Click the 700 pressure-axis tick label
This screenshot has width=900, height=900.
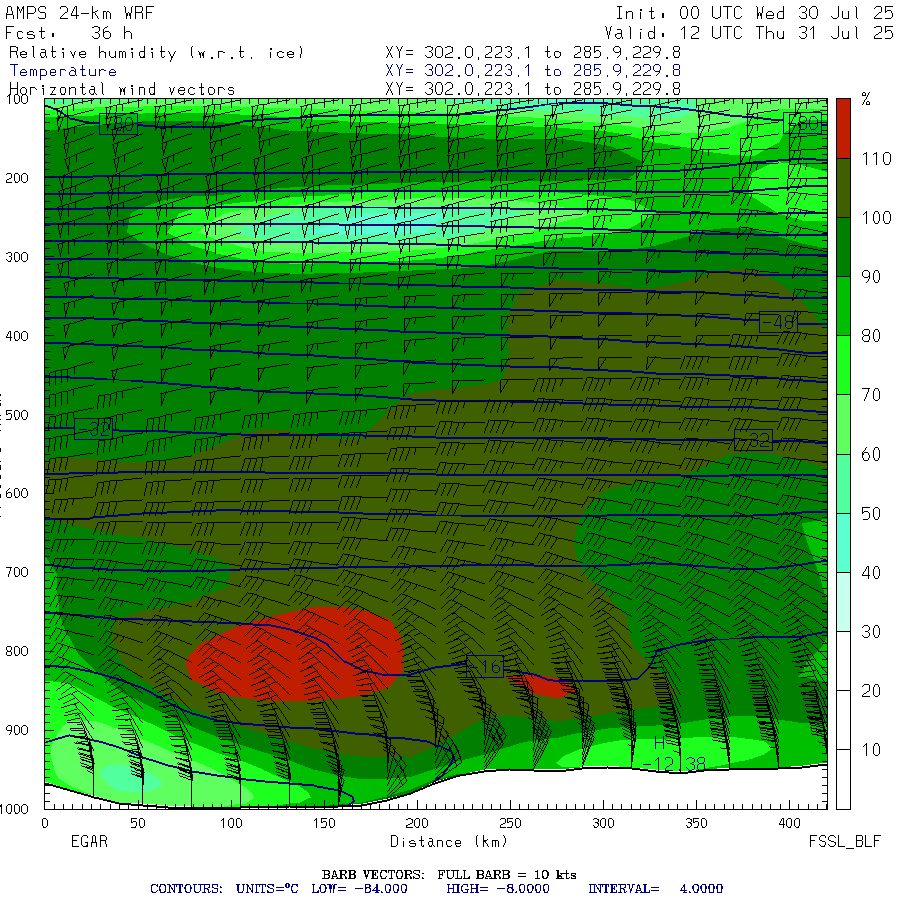click(x=17, y=572)
